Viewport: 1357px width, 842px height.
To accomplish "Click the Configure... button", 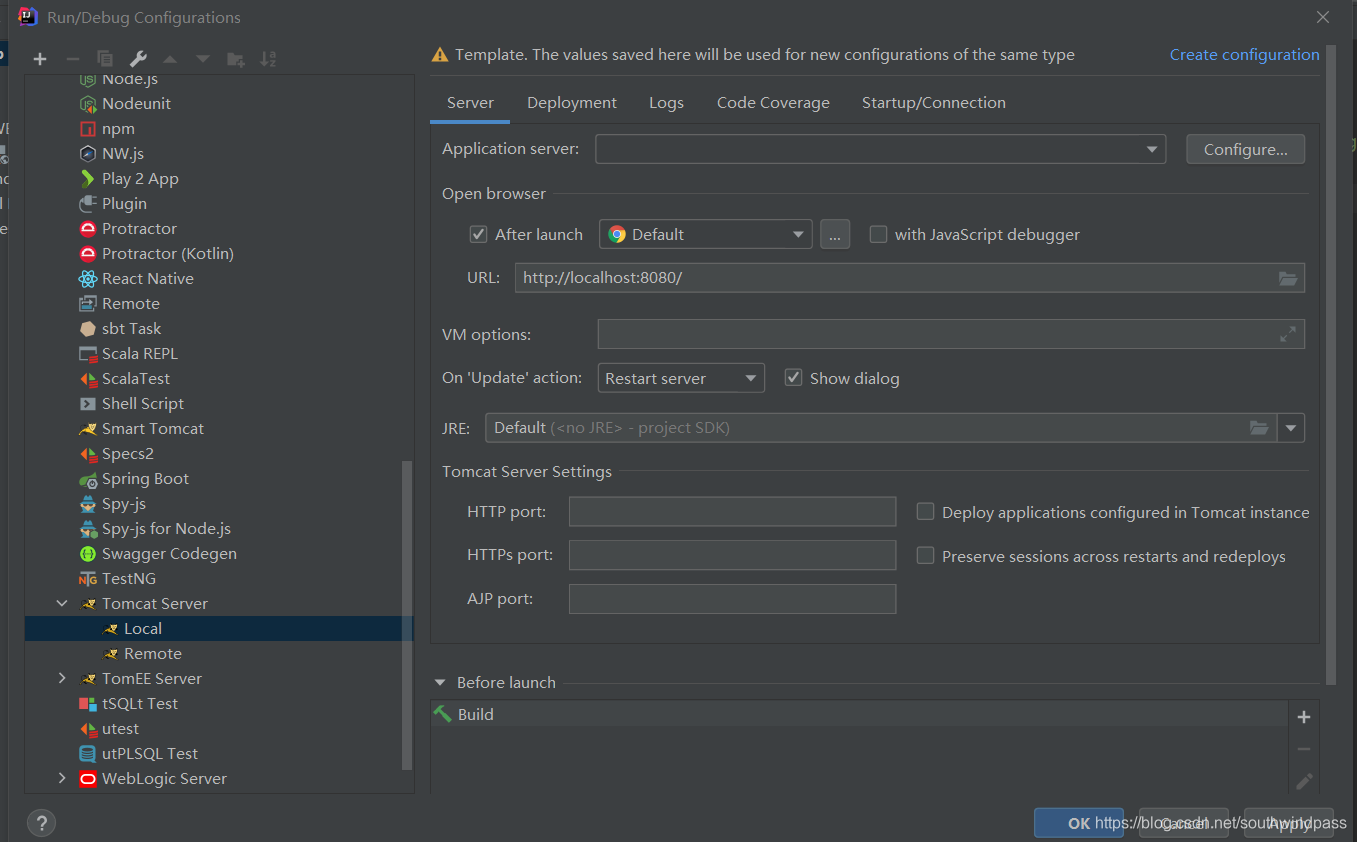I will (x=1245, y=149).
